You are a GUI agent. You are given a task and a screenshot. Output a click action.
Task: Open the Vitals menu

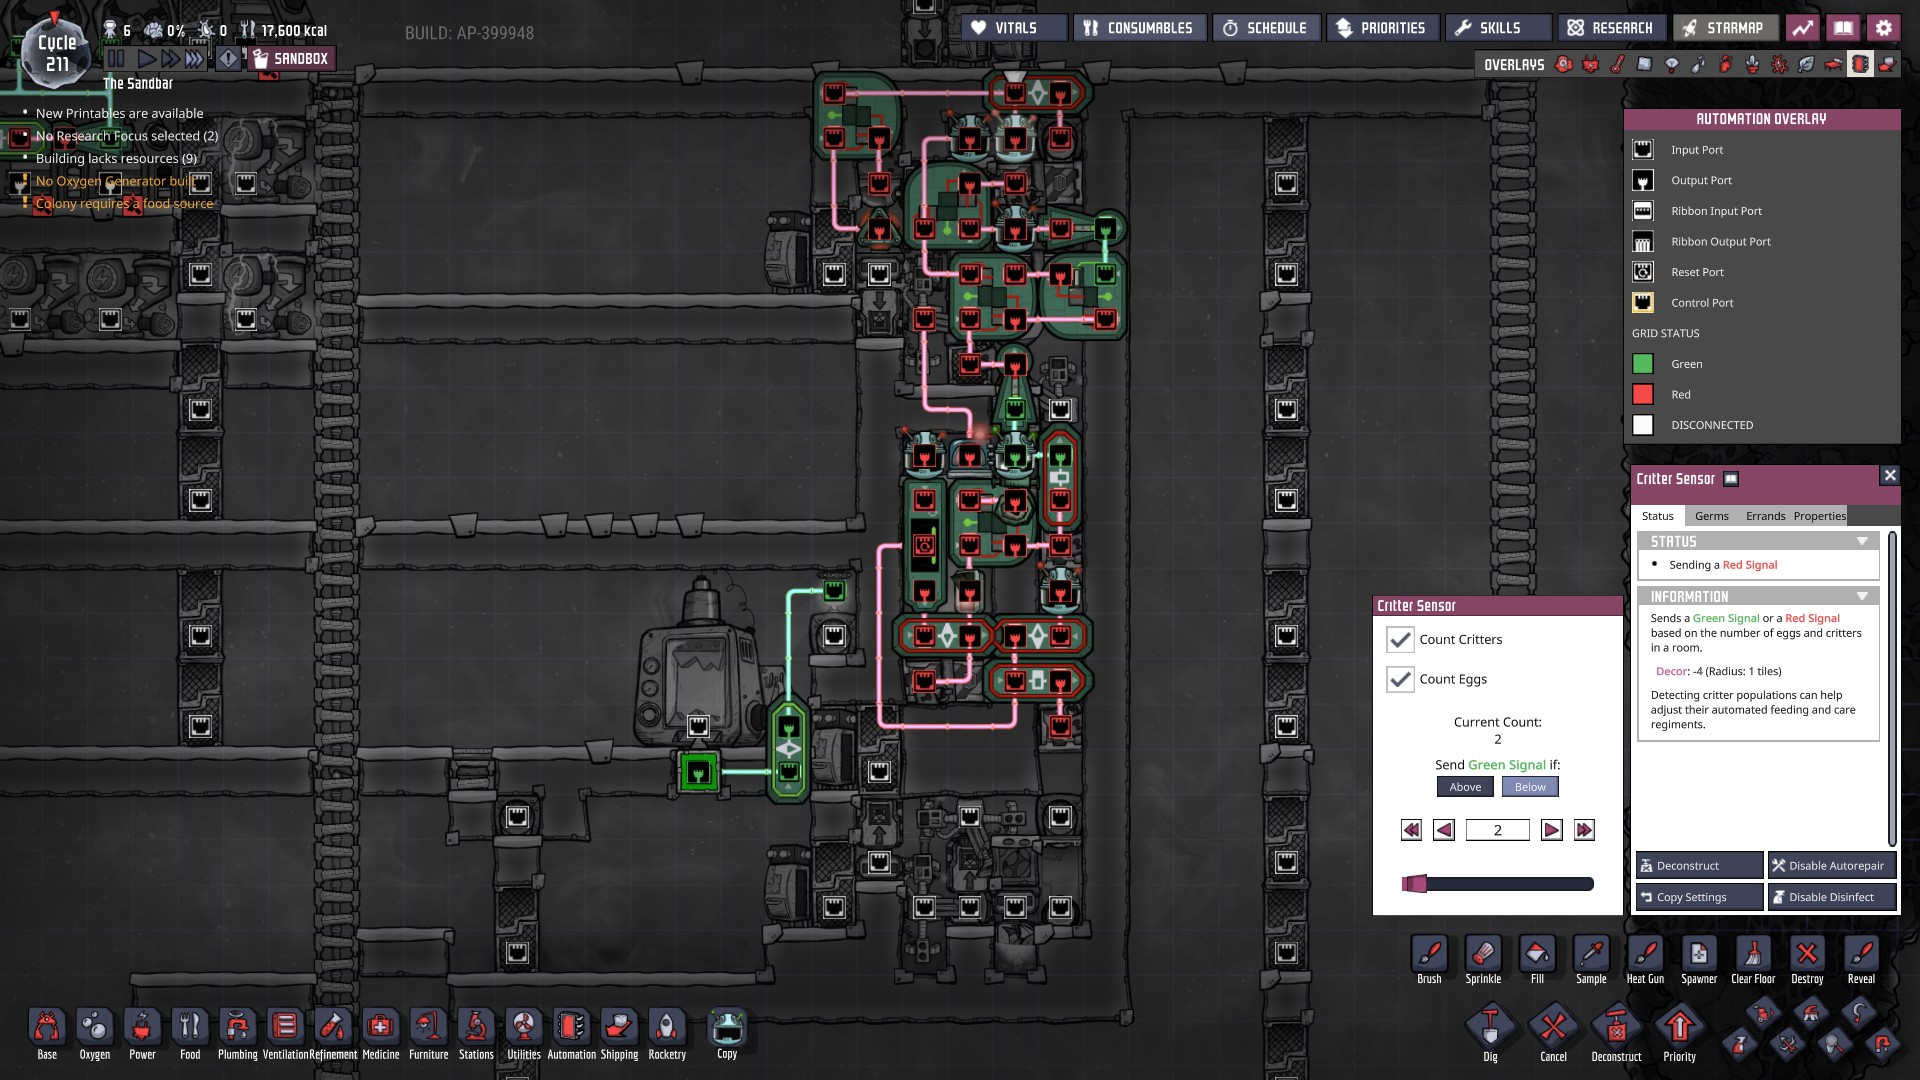coord(1014,28)
